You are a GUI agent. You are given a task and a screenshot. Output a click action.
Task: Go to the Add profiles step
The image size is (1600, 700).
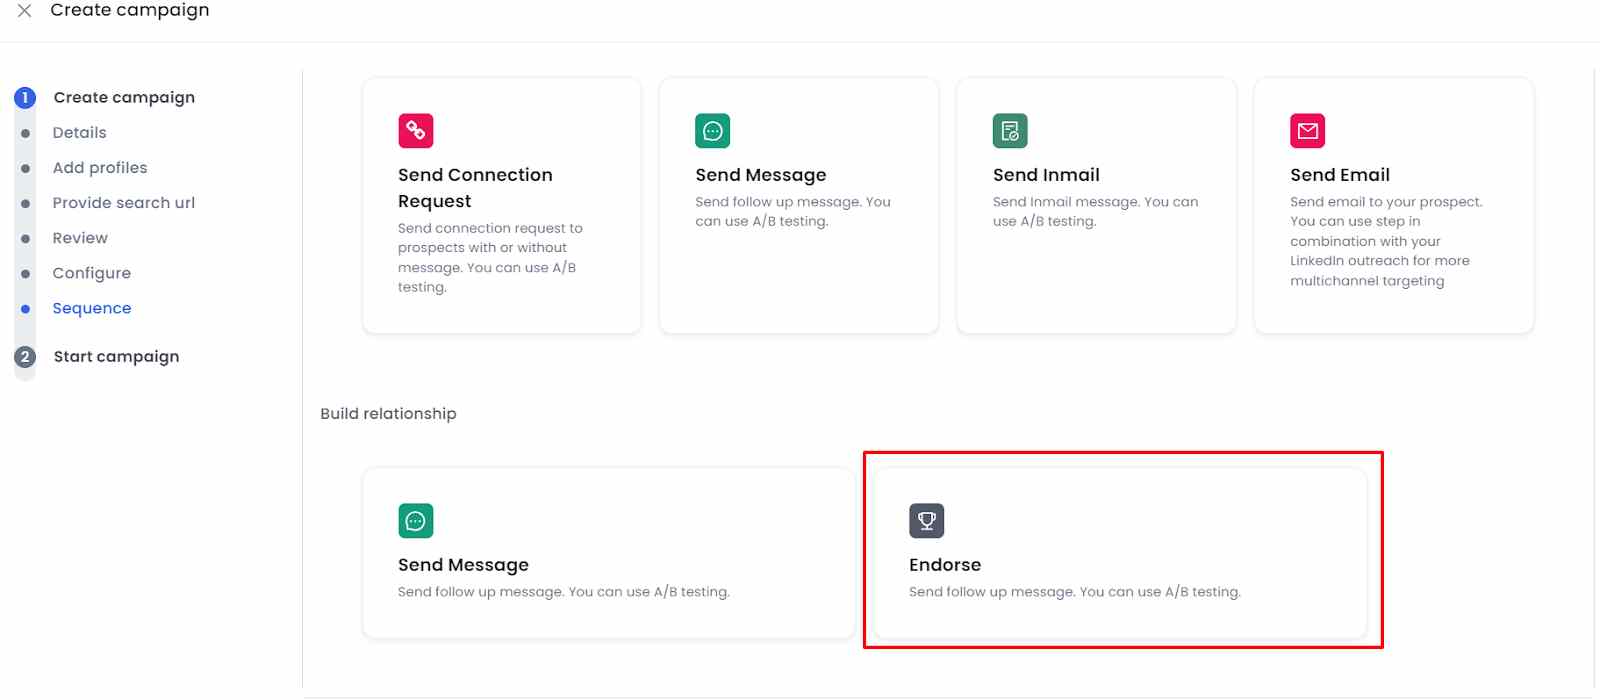[x=100, y=168]
